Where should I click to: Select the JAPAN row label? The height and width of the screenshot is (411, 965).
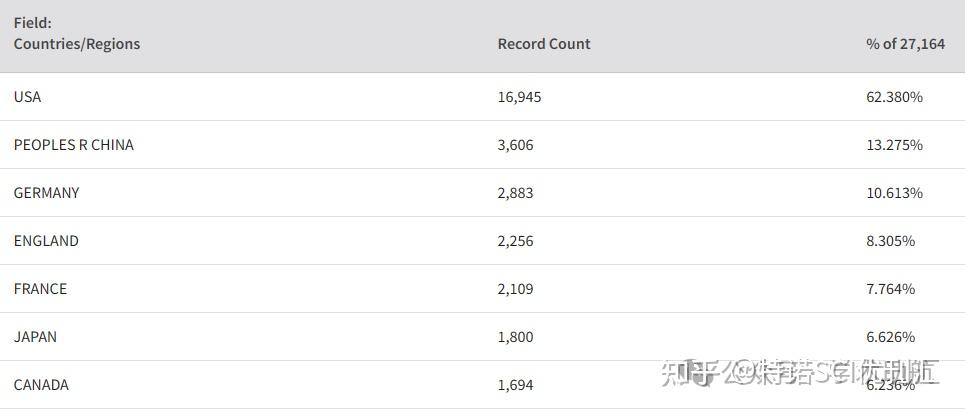[x=35, y=337]
